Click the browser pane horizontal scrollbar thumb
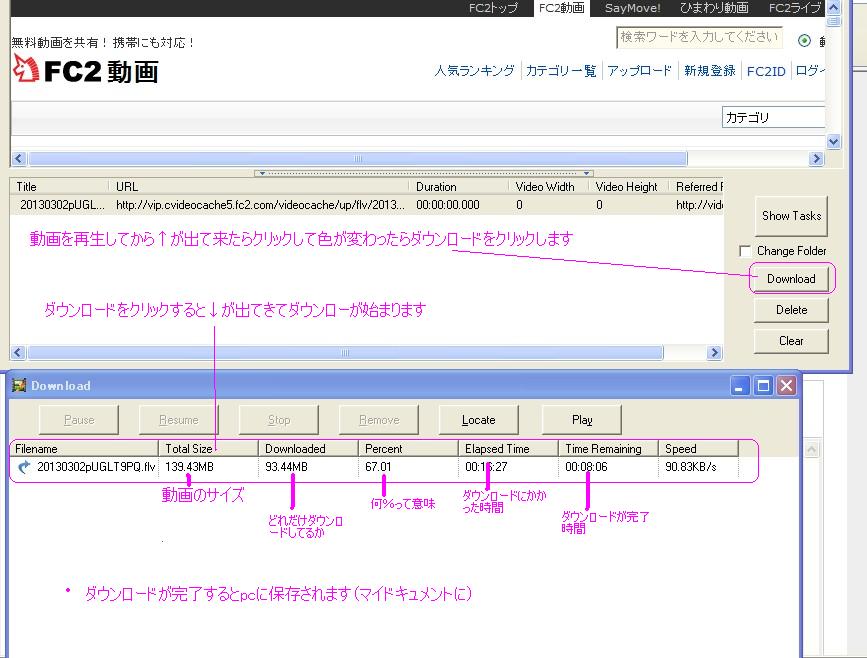 pos(358,159)
